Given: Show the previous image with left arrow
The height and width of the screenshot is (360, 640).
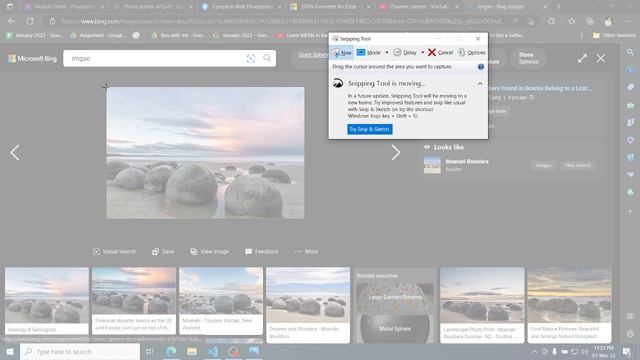Looking at the screenshot, I should [x=15, y=153].
